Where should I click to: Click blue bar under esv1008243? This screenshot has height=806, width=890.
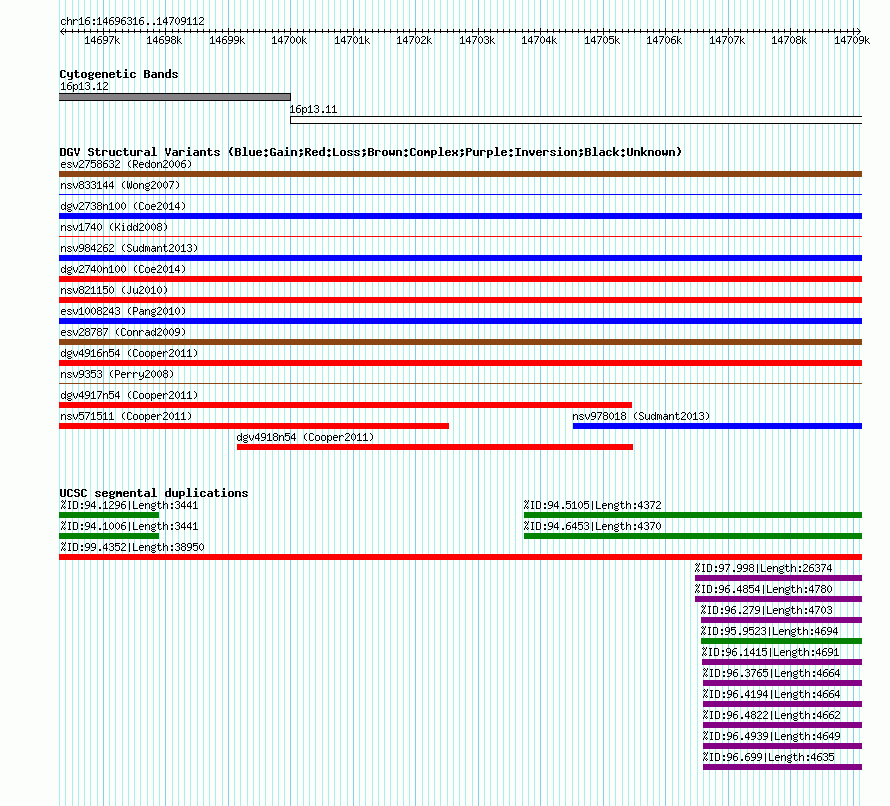460,321
